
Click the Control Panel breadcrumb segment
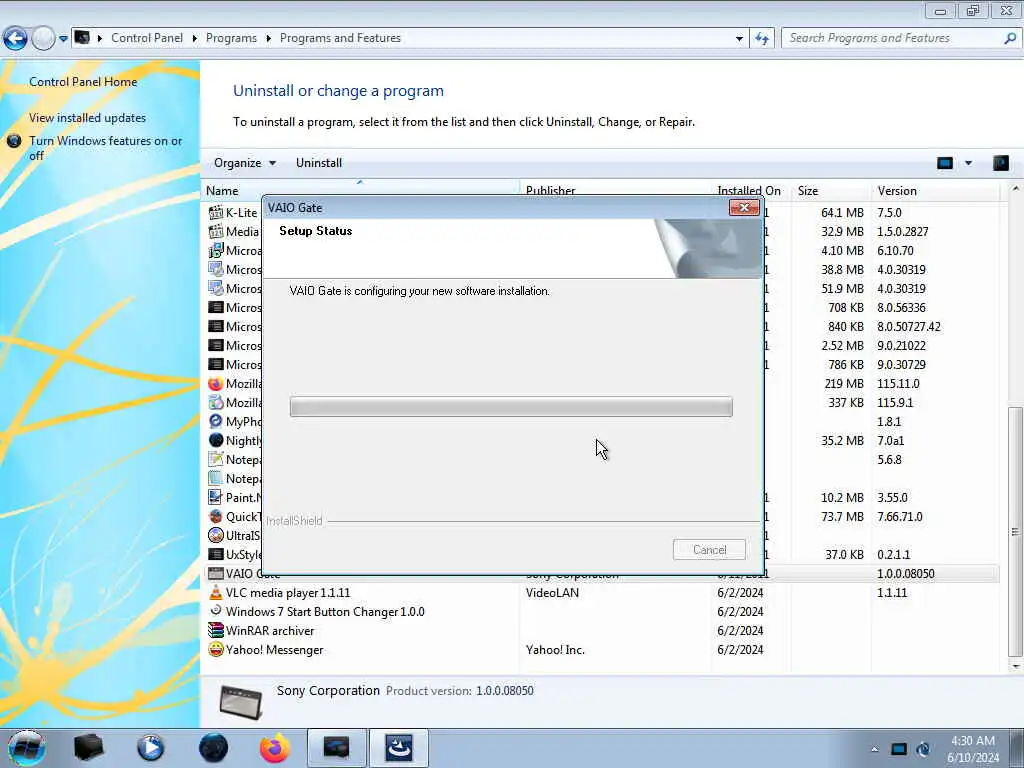[x=147, y=38]
